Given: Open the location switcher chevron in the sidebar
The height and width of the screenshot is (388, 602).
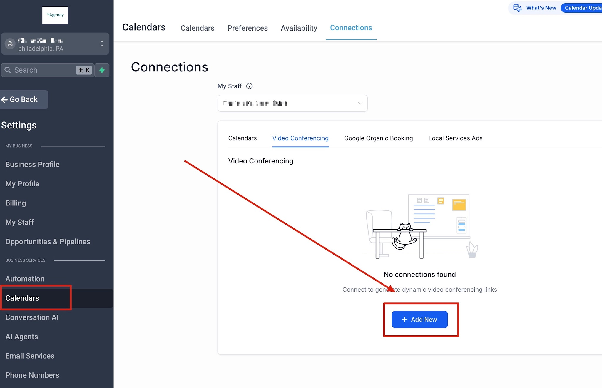Looking at the screenshot, I should (x=102, y=44).
